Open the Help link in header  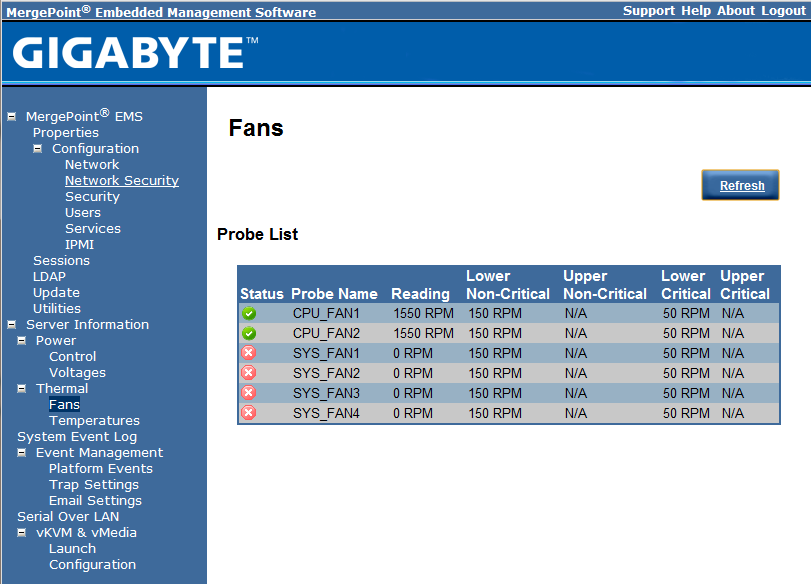[x=696, y=11]
